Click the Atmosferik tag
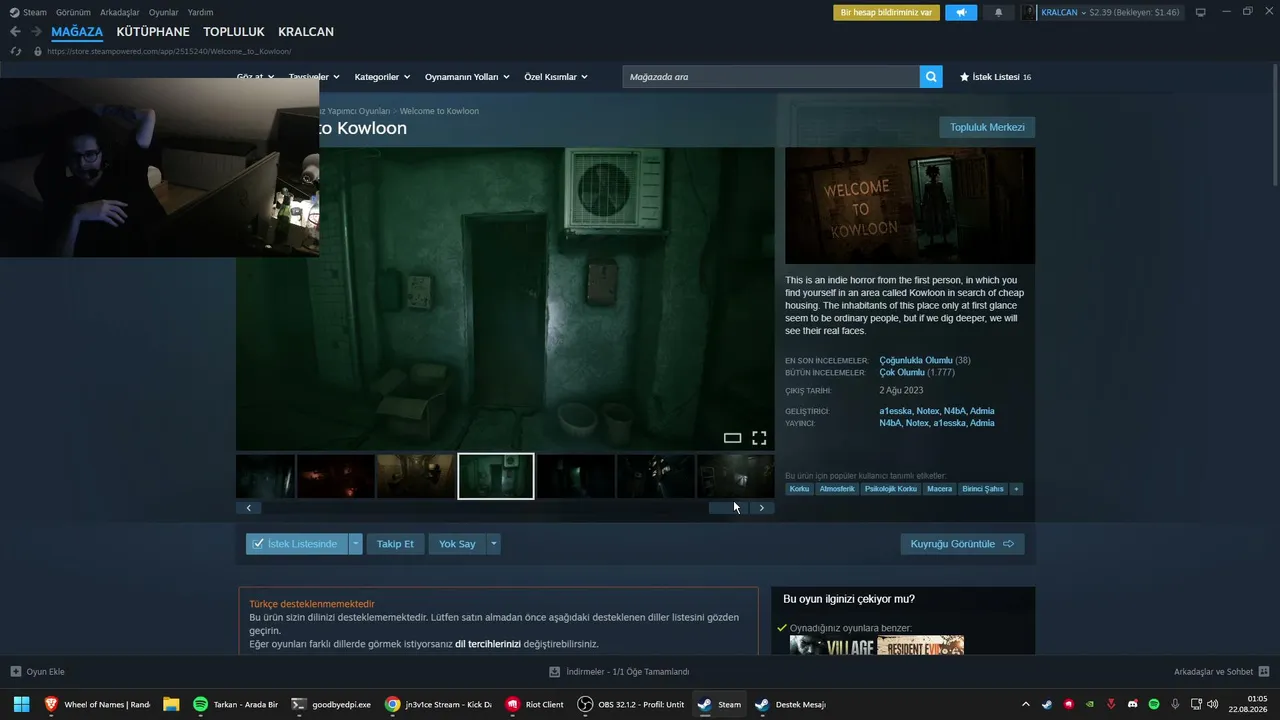Screen dimensions: 1280x720 (837, 489)
